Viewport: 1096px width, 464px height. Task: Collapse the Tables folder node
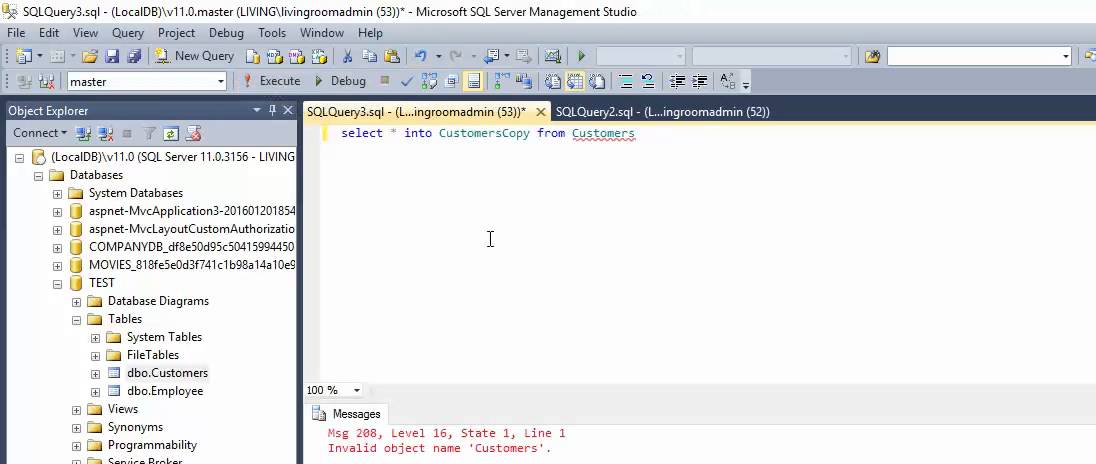[x=76, y=320]
